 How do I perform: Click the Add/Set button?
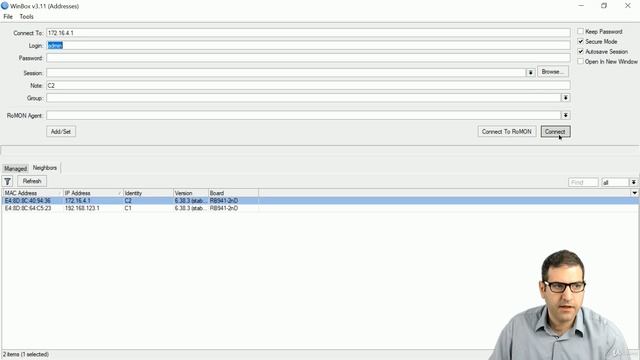point(61,131)
